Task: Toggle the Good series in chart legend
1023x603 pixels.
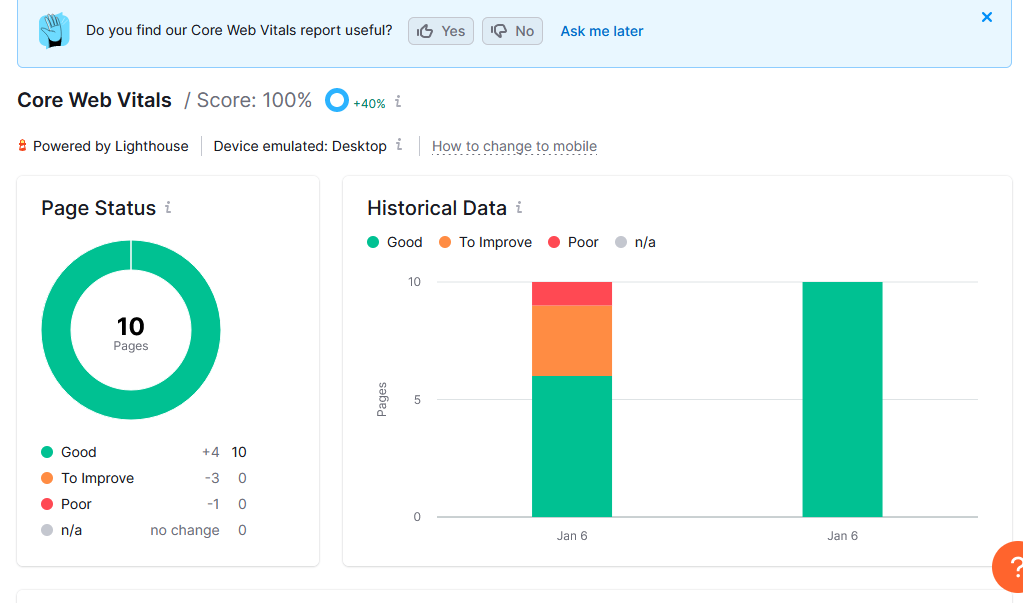Action: pyautogui.click(x=395, y=242)
